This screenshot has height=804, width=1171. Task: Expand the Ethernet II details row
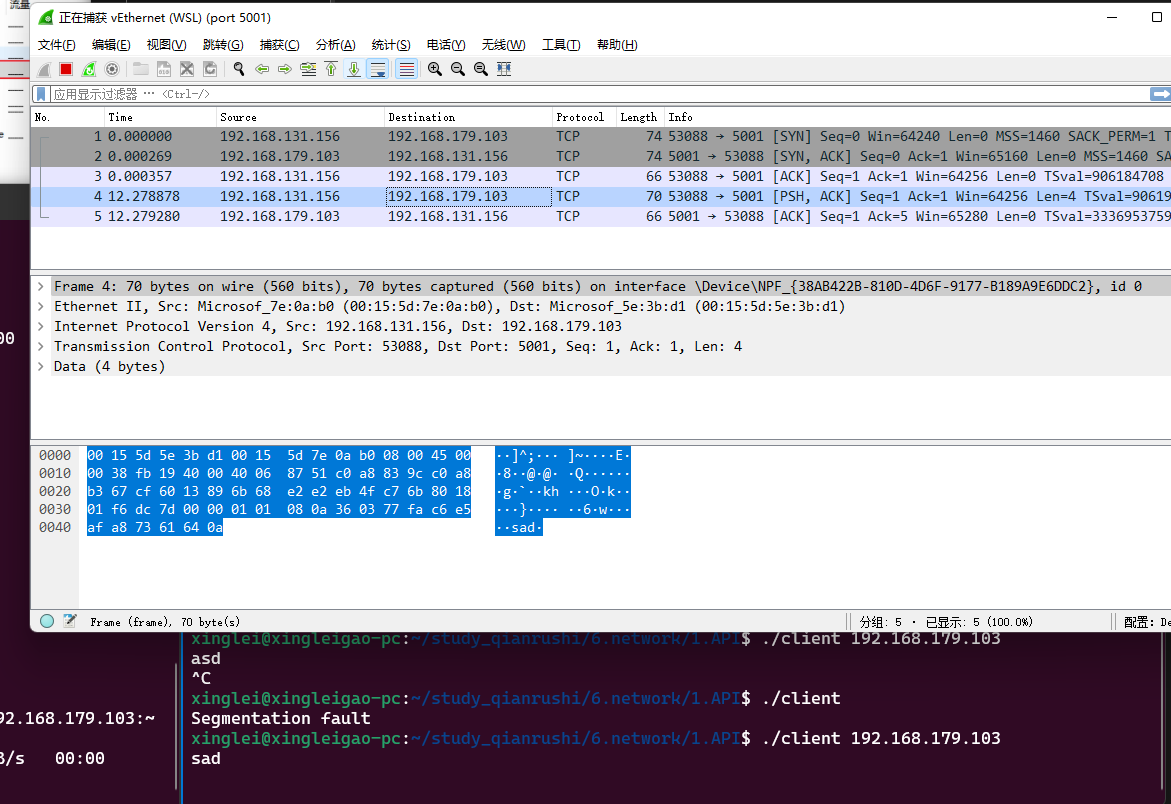pyautogui.click(x=41, y=306)
